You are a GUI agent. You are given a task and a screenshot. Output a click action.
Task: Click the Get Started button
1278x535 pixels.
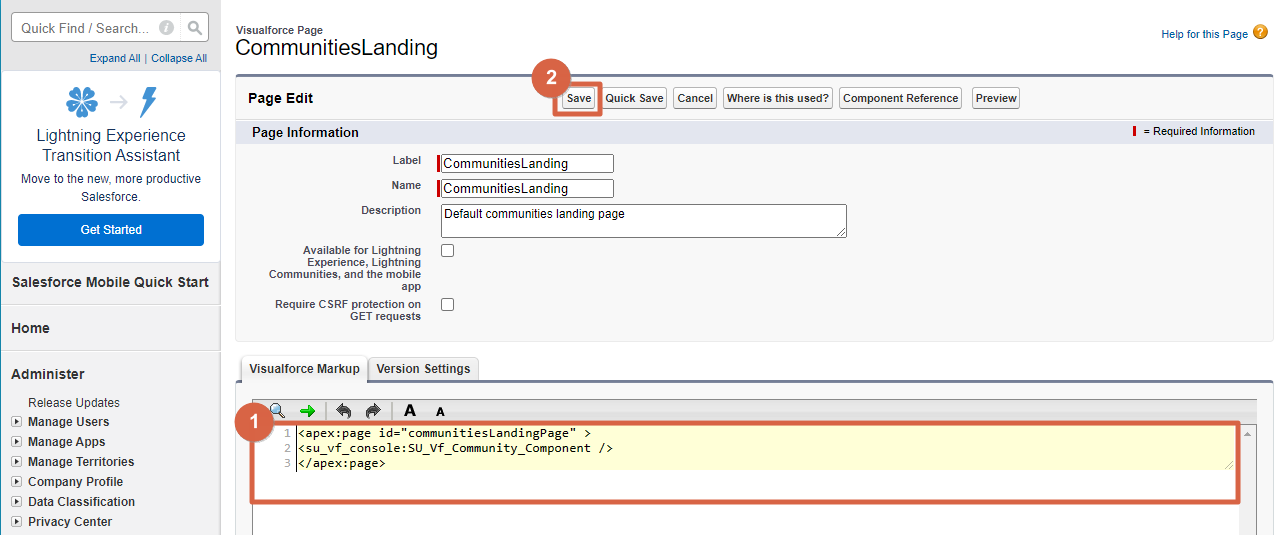tap(111, 230)
